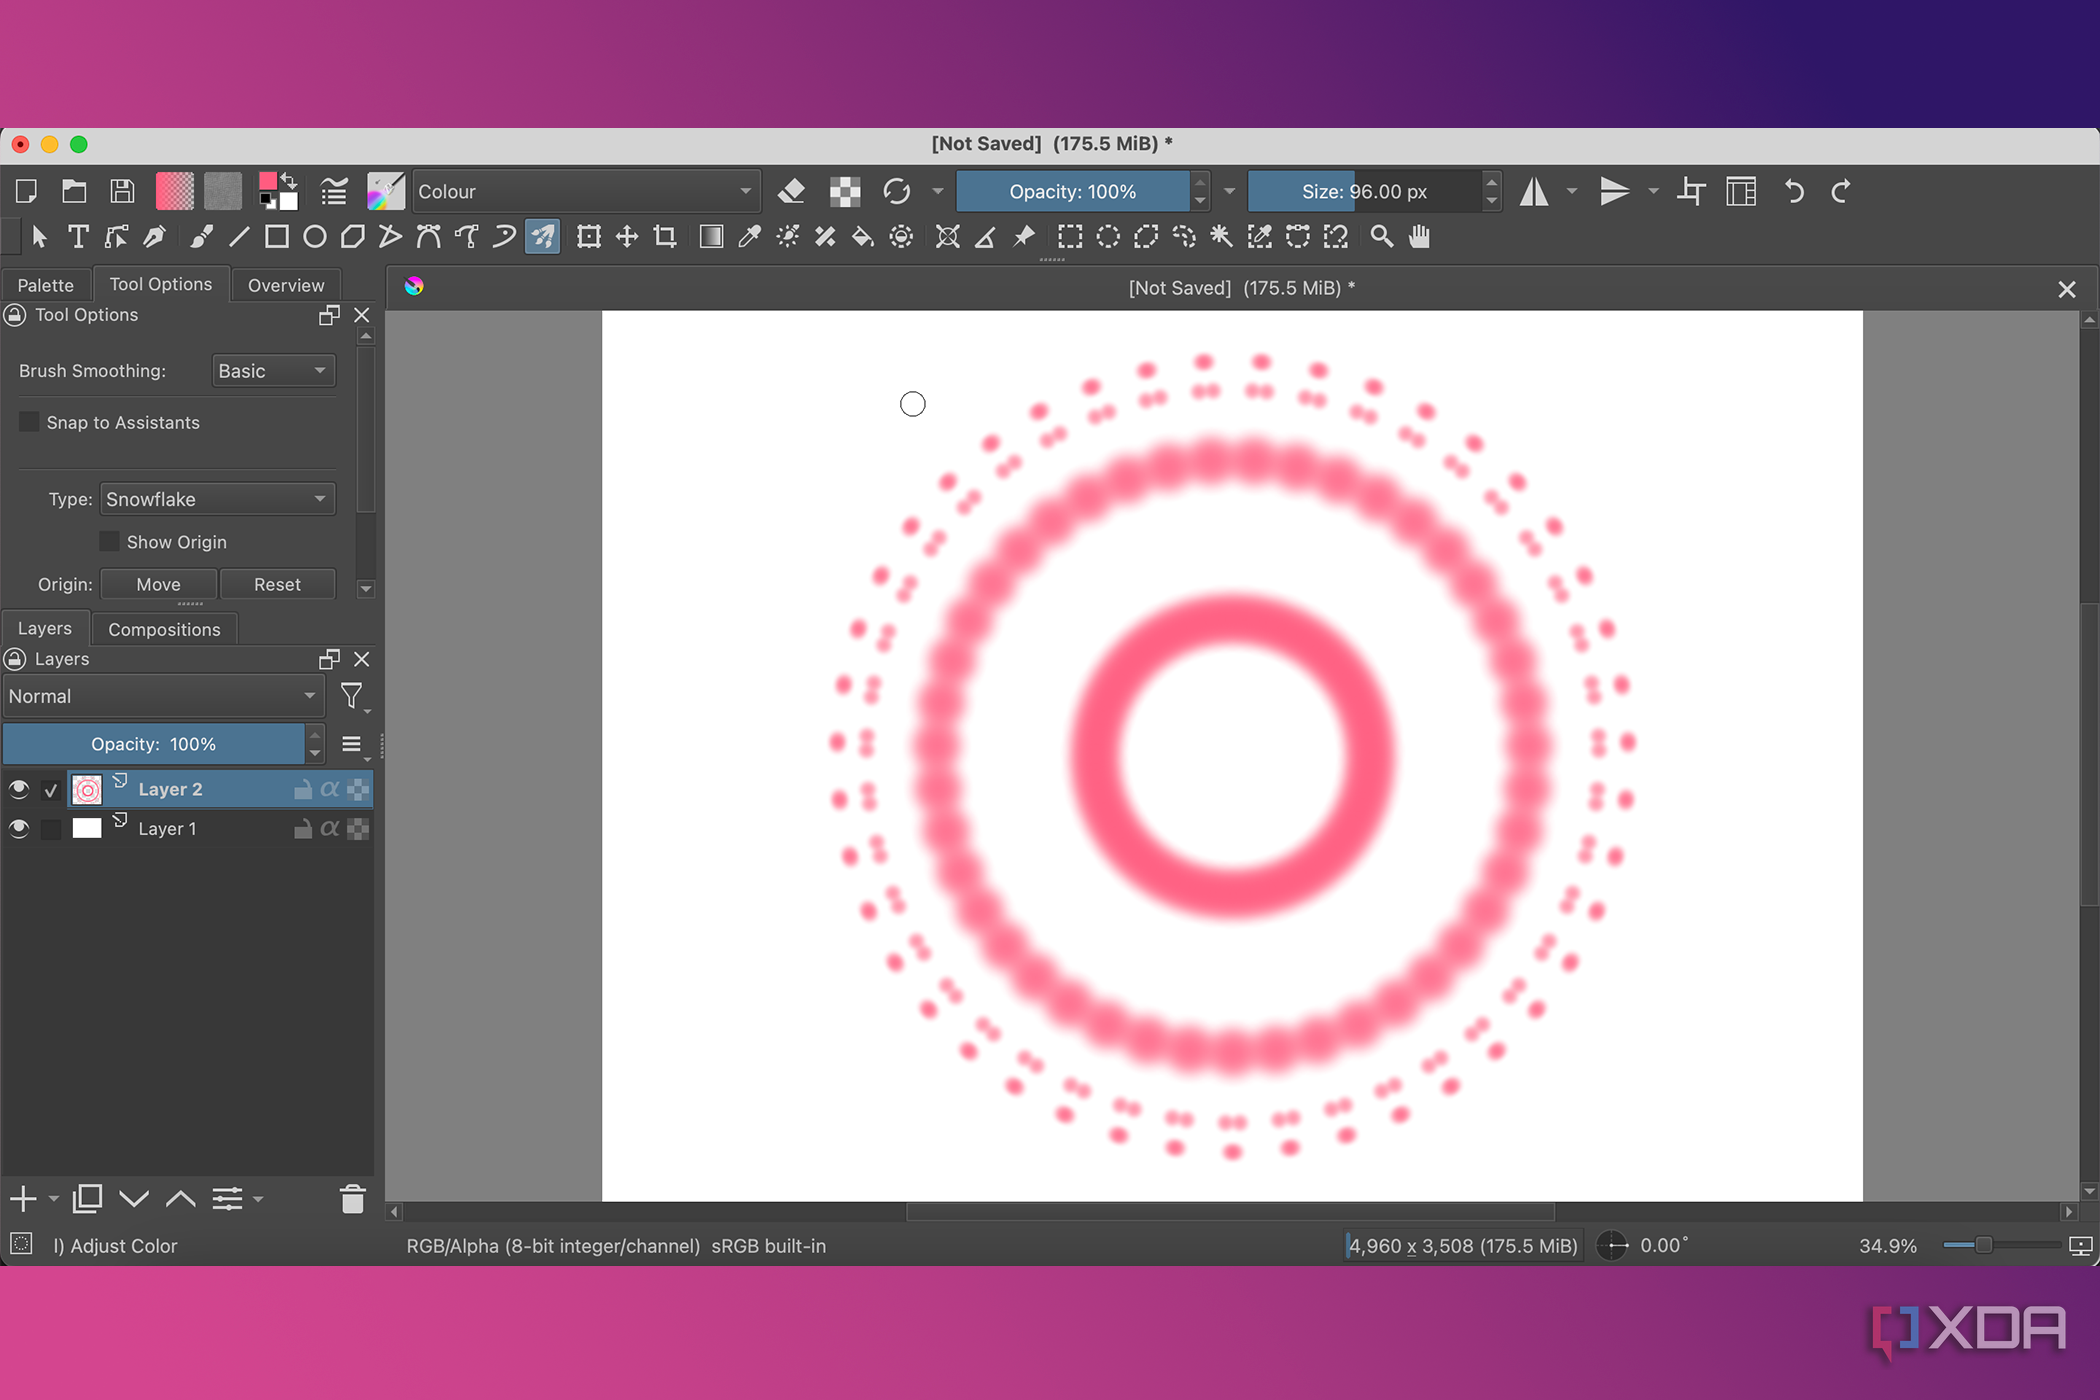Click the Undo arrow icon
The width and height of the screenshot is (2100, 1400).
click(x=1794, y=191)
